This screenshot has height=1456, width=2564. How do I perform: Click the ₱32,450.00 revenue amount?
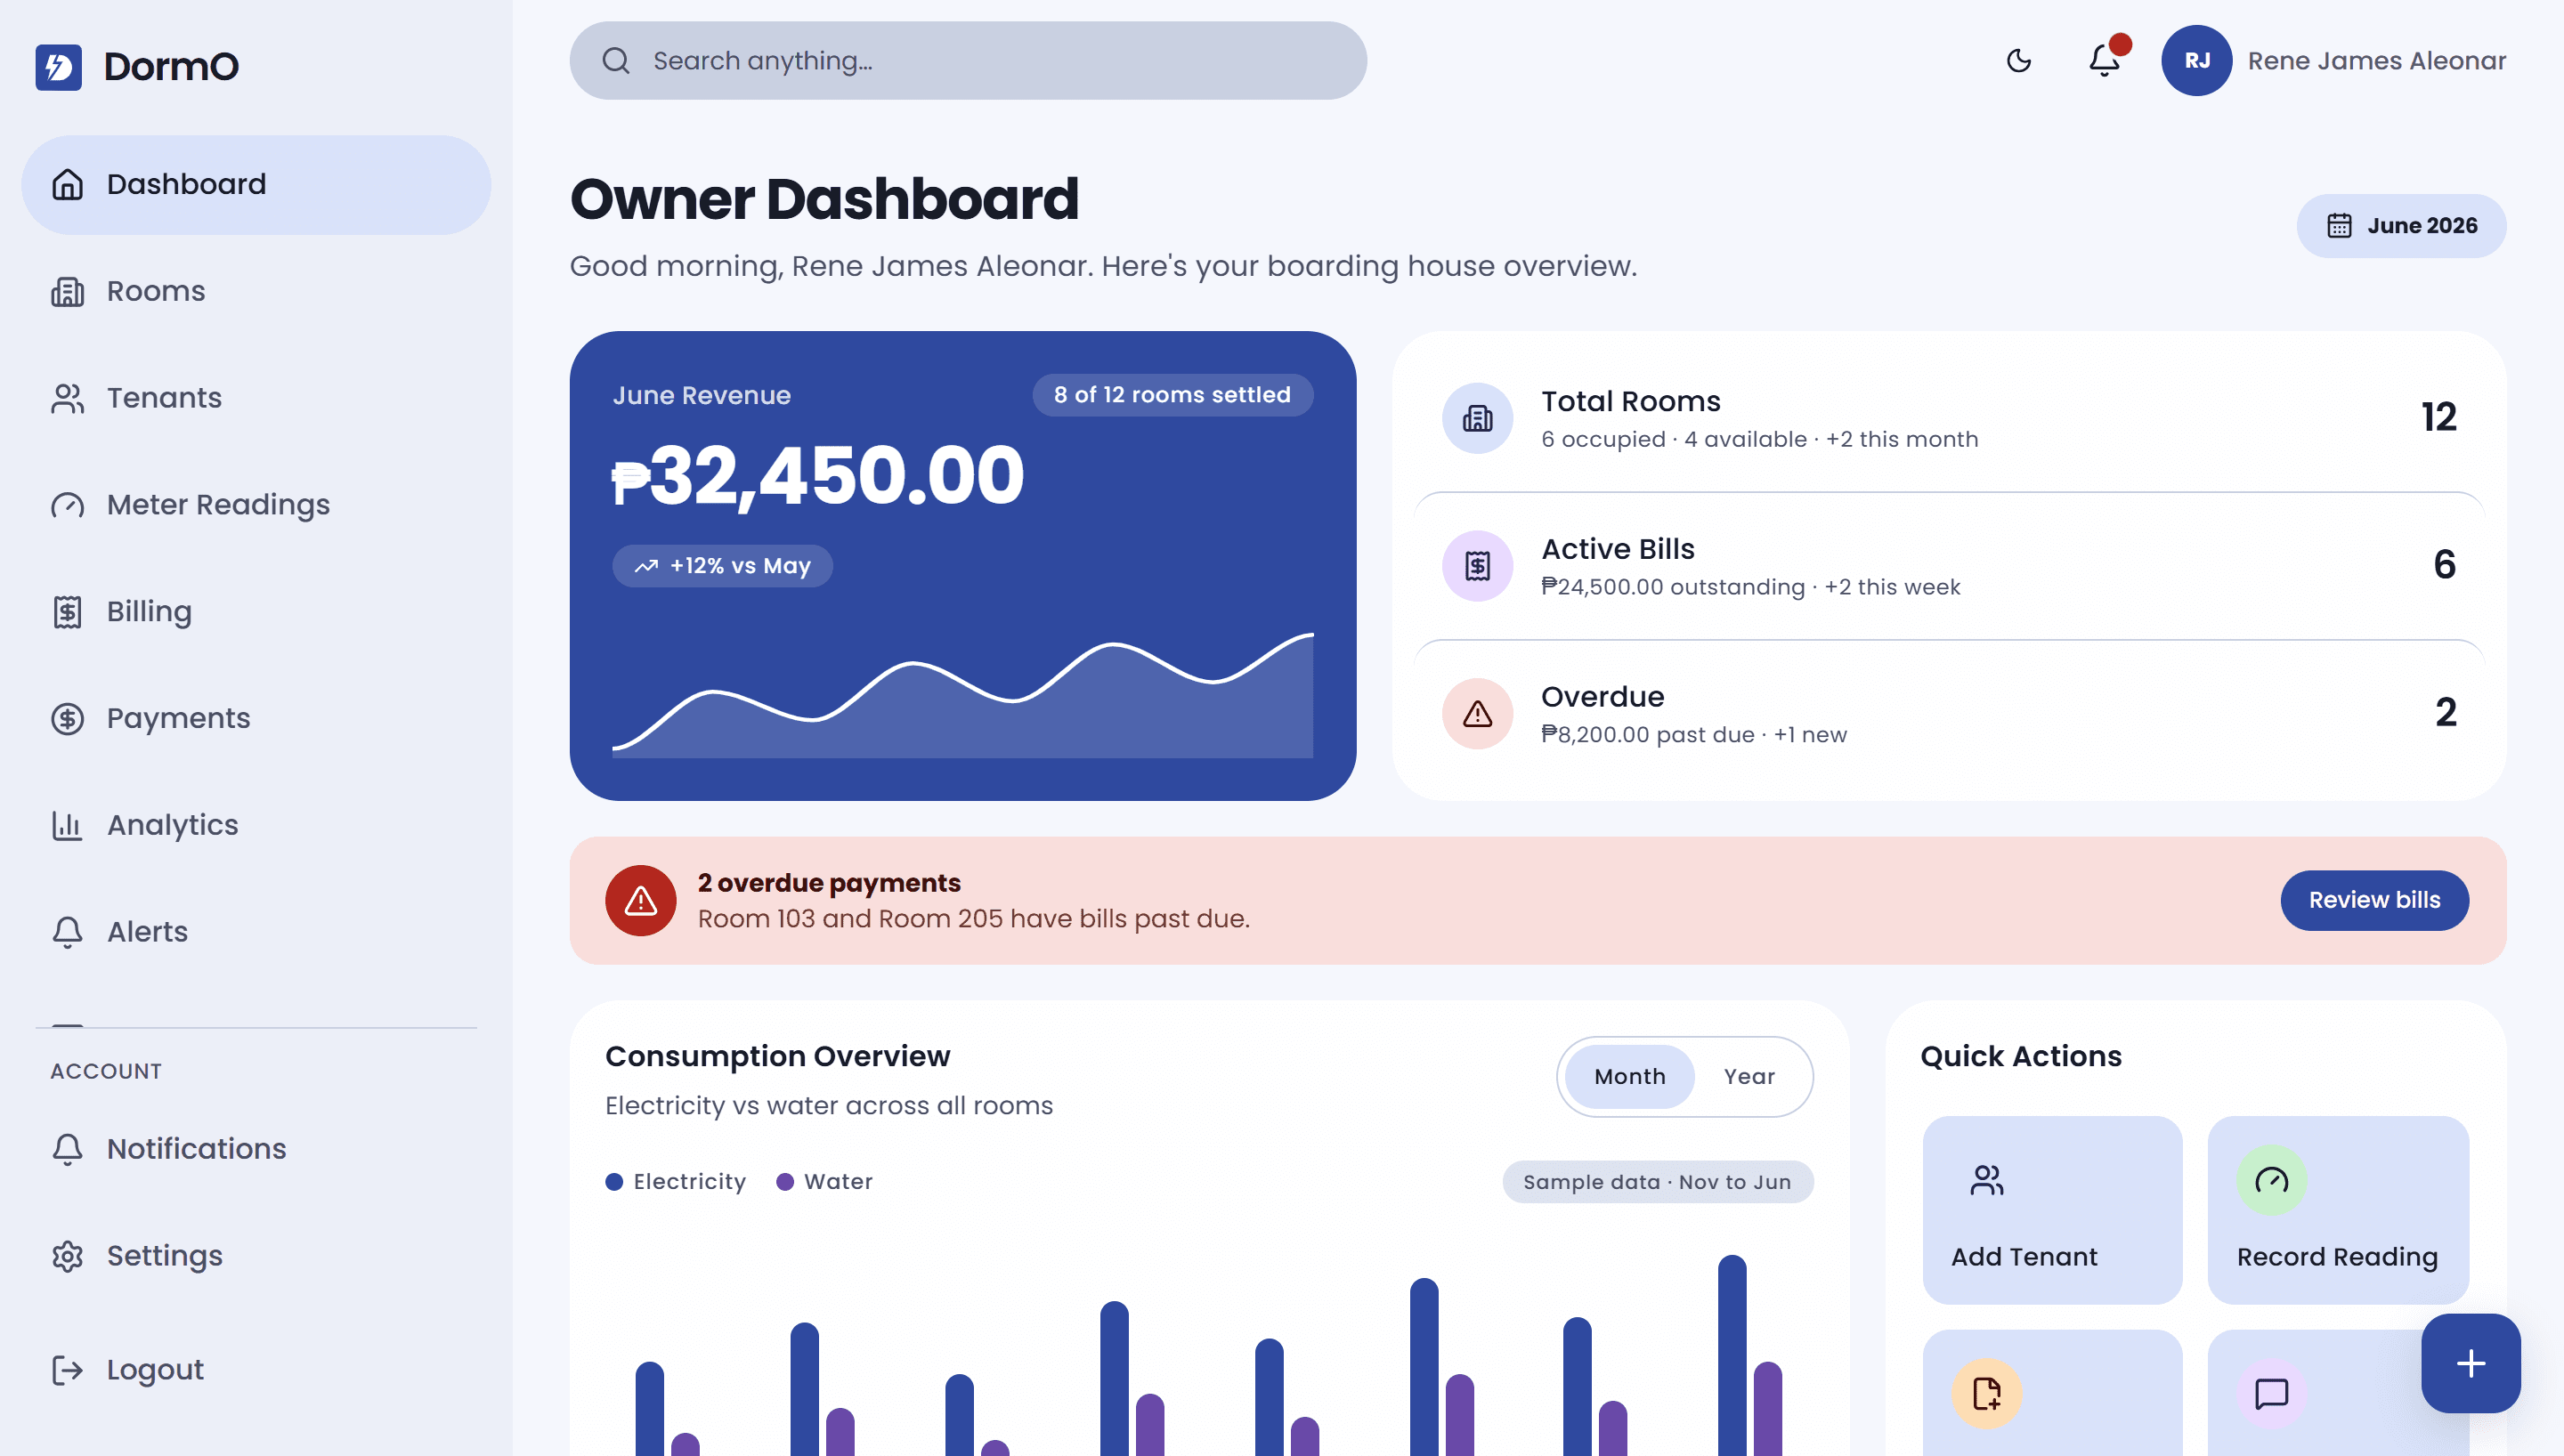818,476
